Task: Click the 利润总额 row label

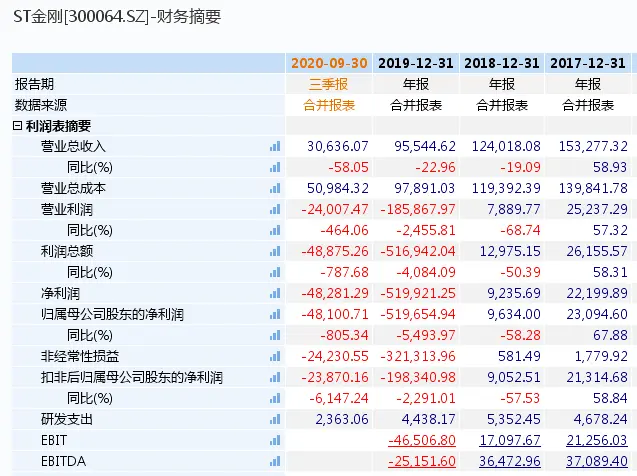Action: pos(67,251)
